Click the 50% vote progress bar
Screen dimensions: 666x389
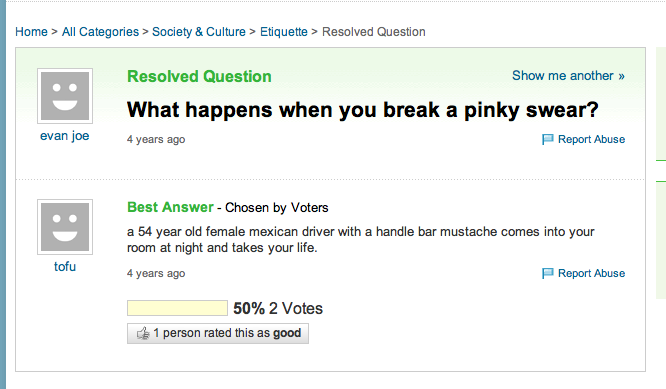point(177,308)
